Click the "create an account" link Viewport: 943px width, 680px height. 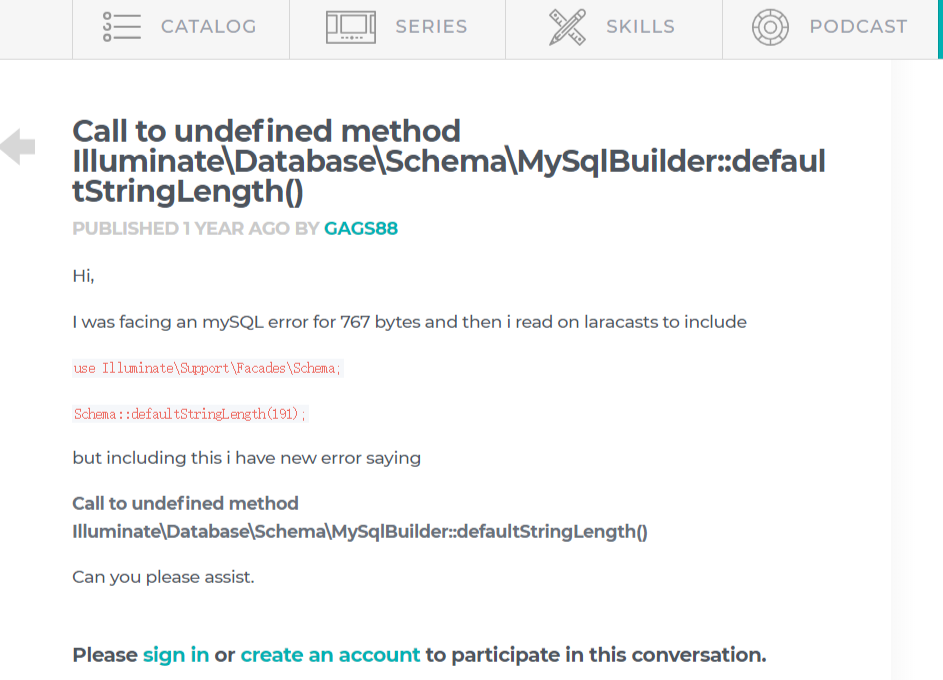(x=330, y=655)
